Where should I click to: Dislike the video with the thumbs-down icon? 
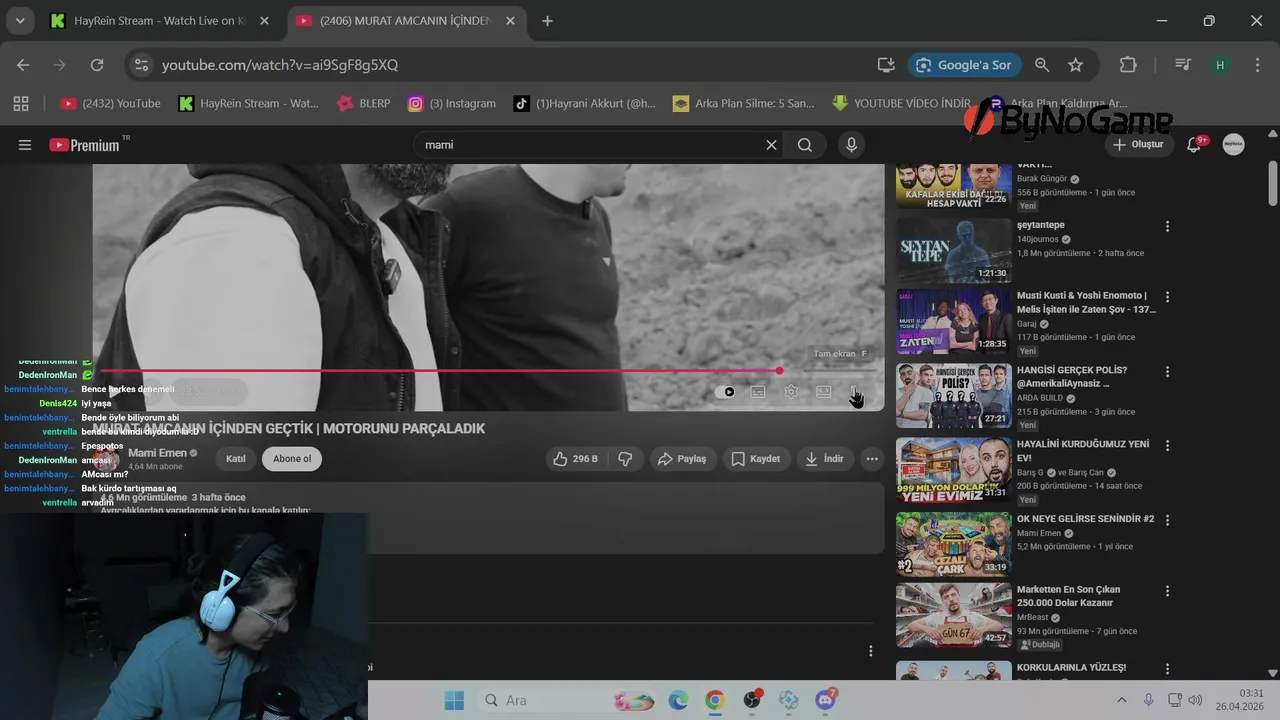click(625, 459)
